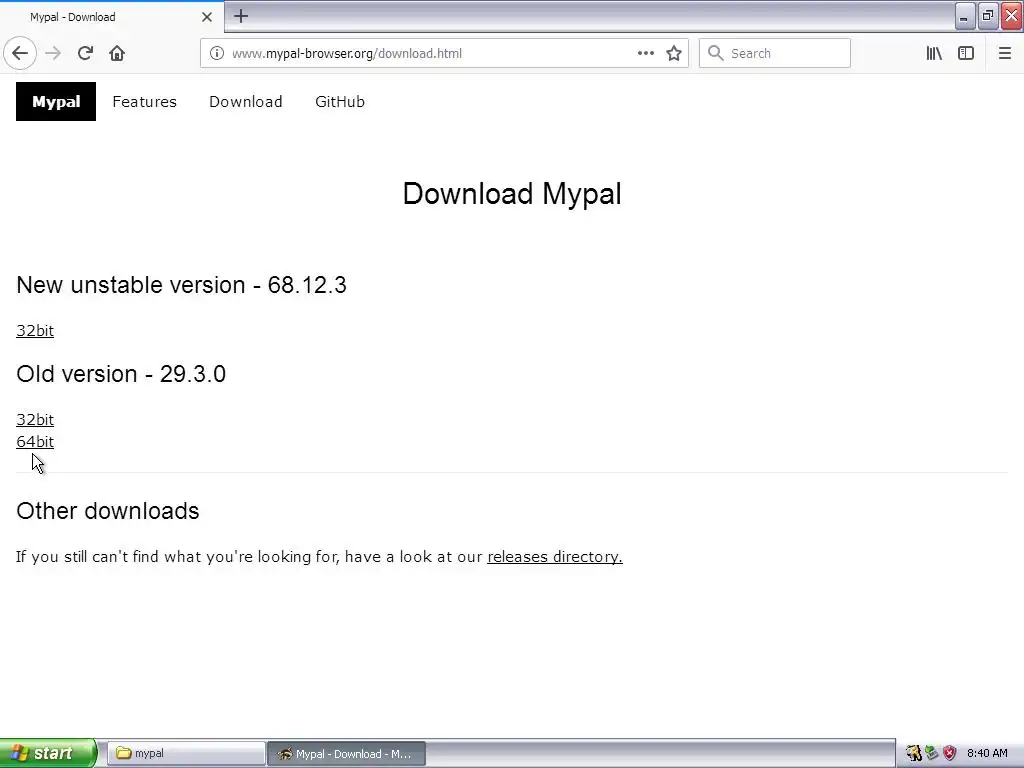Screen dimensions: 1024x768
Task: Close the Mypal - Download tab
Action: [207, 17]
